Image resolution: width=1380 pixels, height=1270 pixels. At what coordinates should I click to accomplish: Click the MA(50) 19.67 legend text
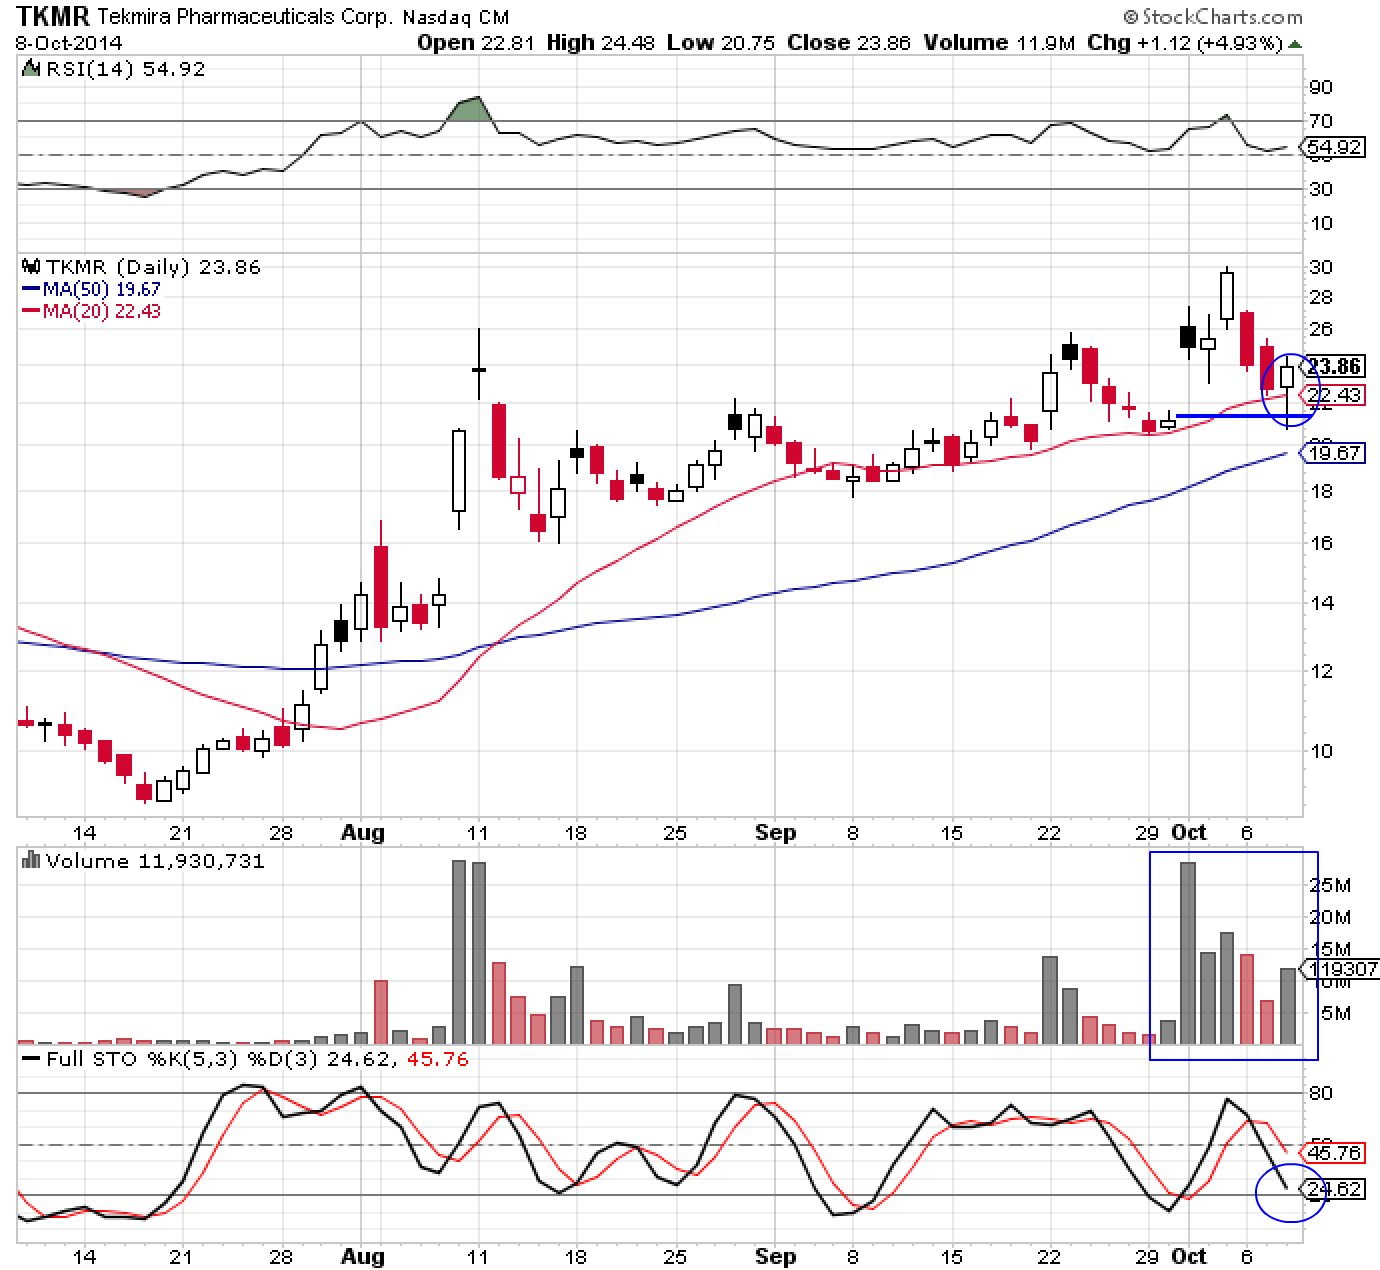pos(101,289)
